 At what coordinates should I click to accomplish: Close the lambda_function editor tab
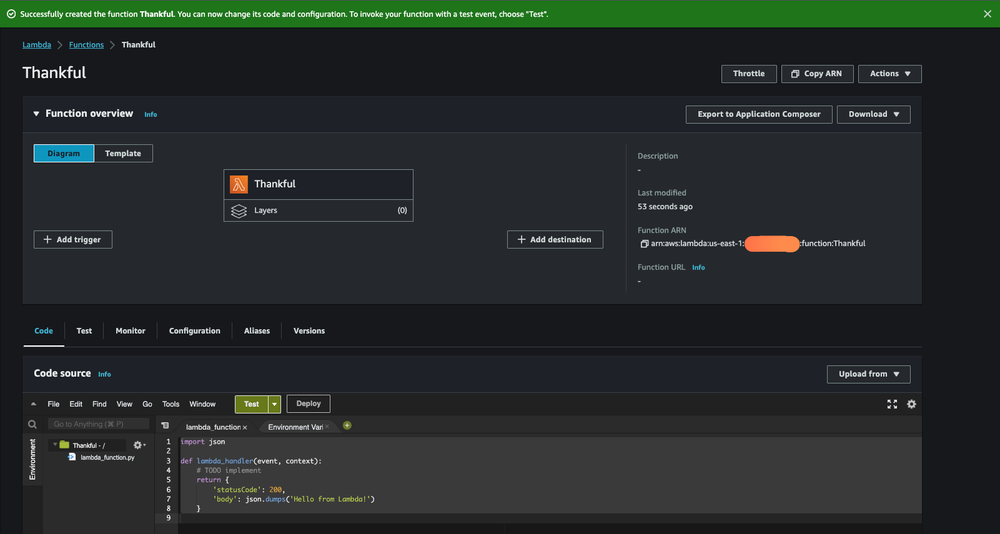pos(245,427)
